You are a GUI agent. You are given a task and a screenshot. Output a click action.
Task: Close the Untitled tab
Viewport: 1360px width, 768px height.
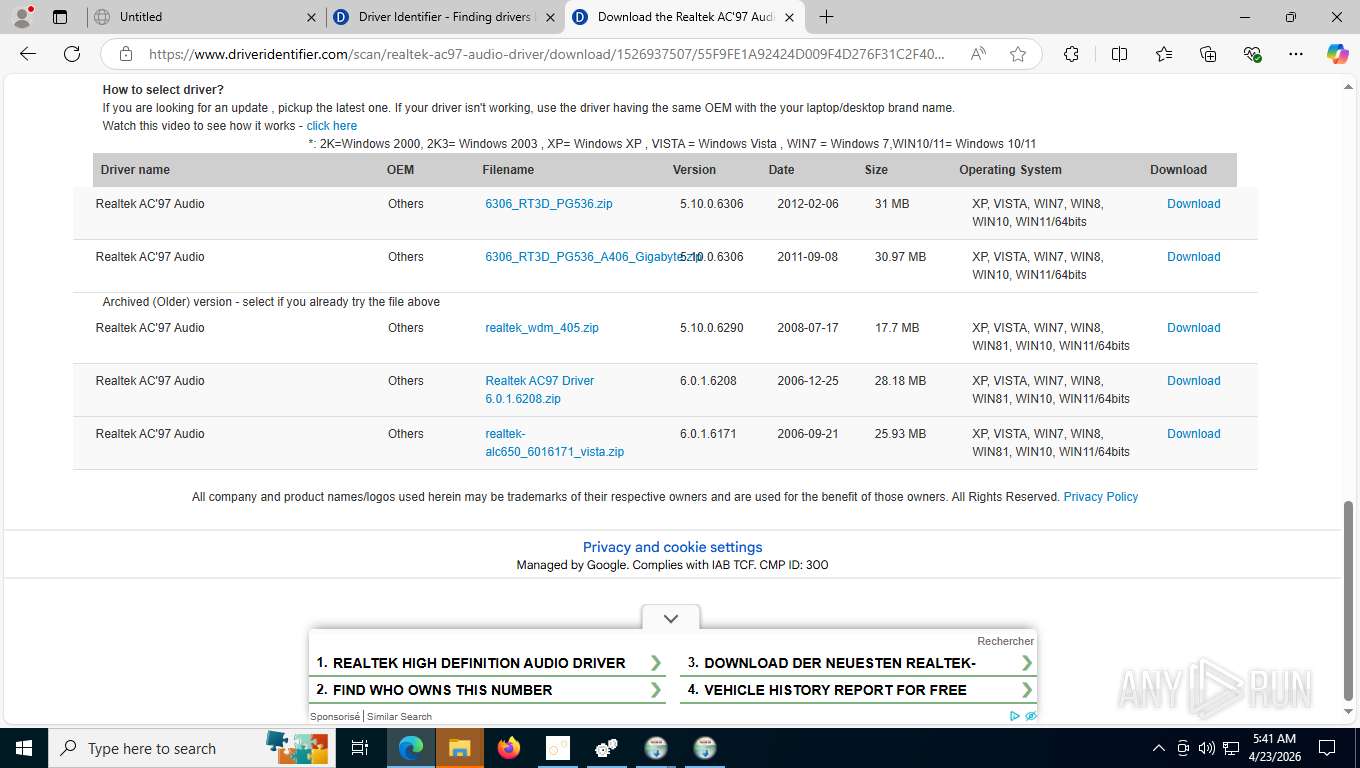point(311,17)
